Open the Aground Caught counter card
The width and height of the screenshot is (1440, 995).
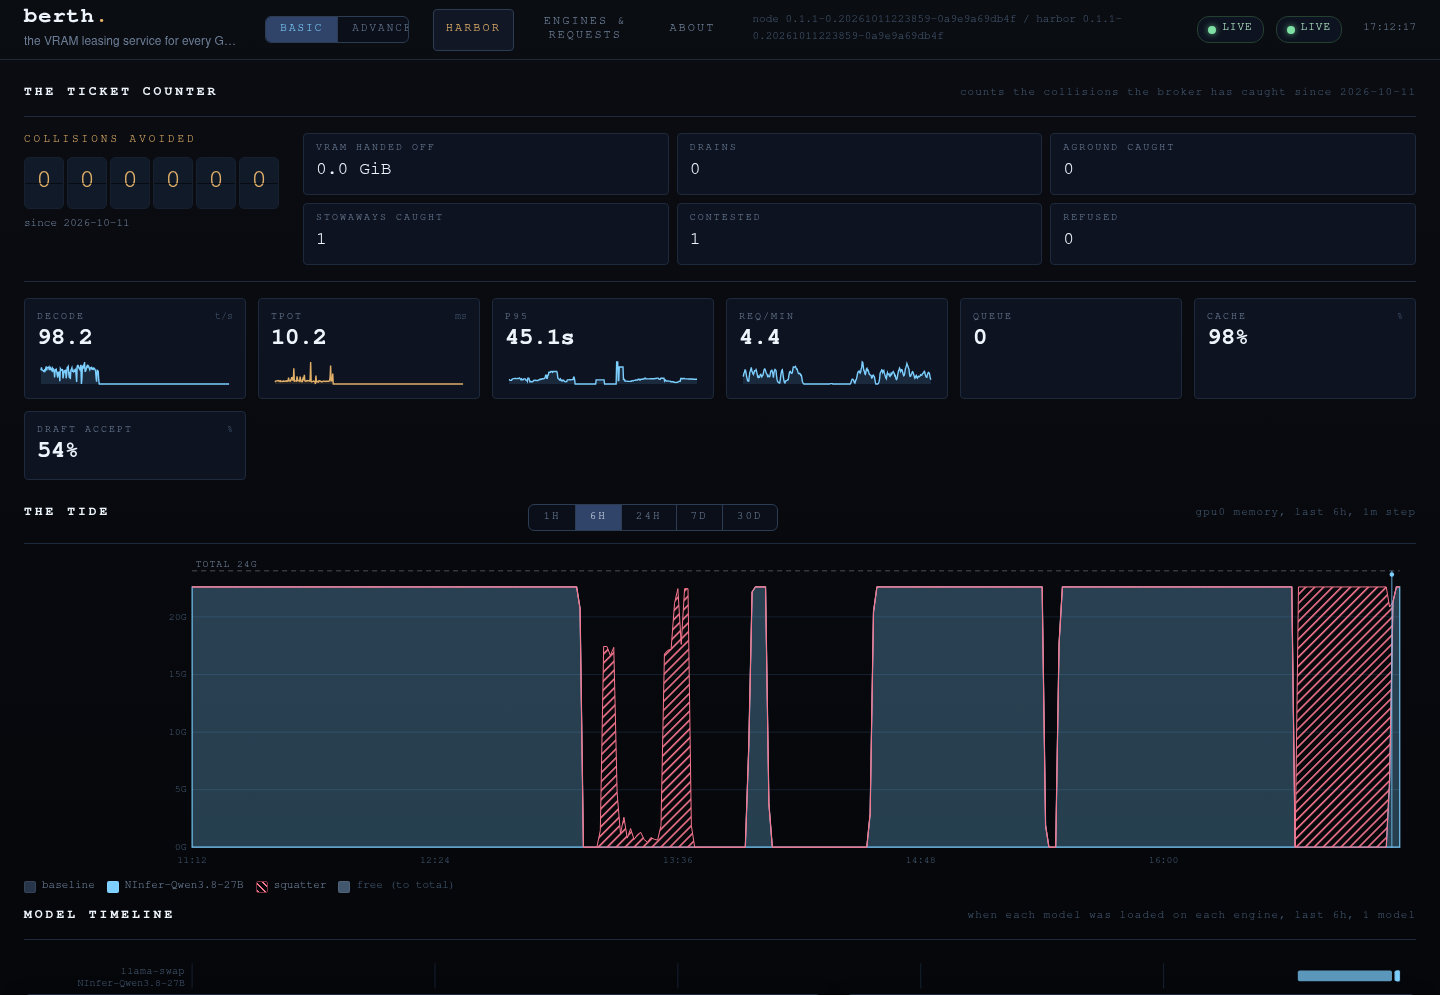coord(1233,164)
